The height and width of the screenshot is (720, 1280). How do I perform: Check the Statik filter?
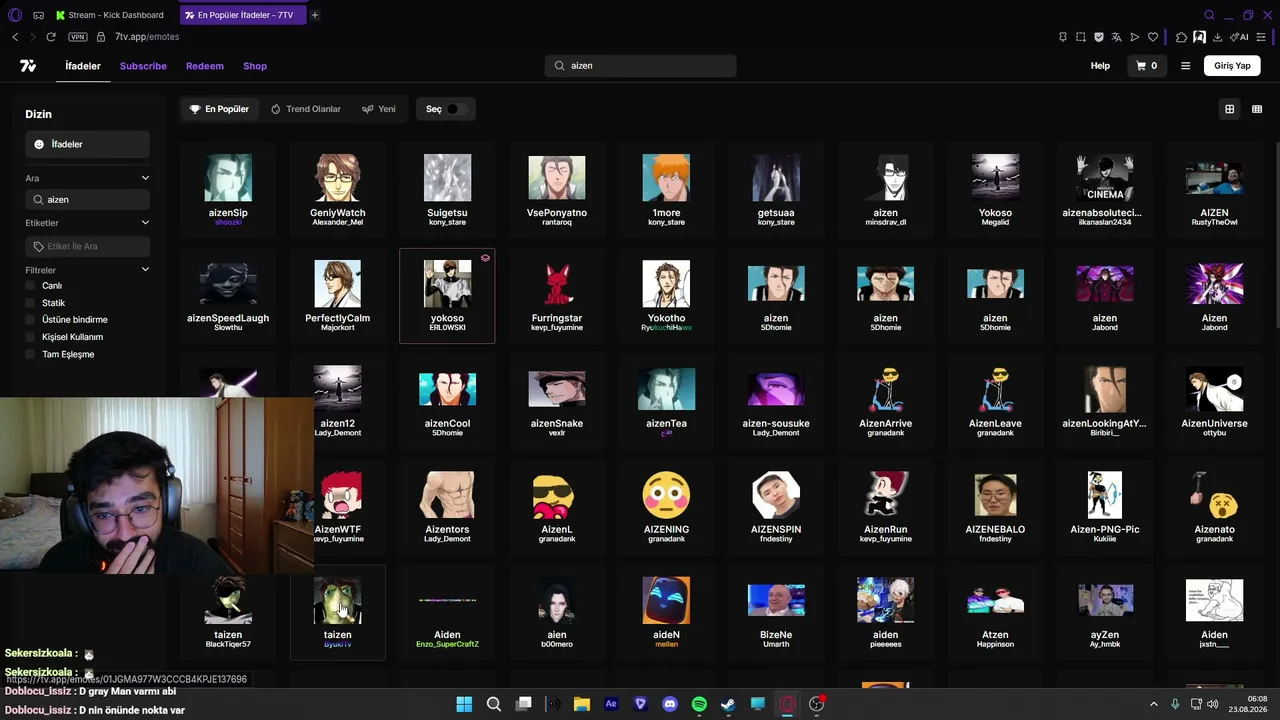click(x=30, y=303)
